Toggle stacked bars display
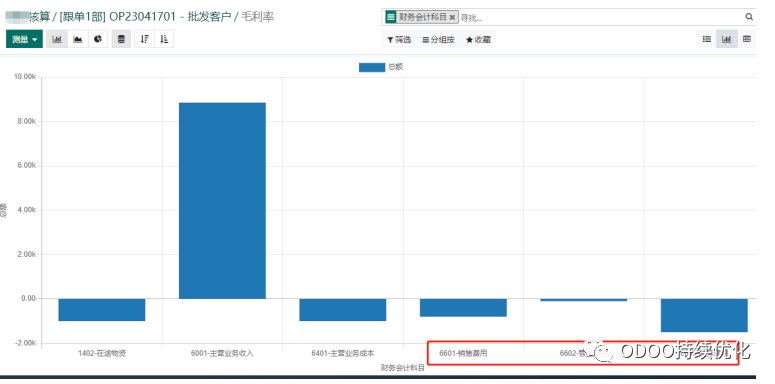 point(121,40)
